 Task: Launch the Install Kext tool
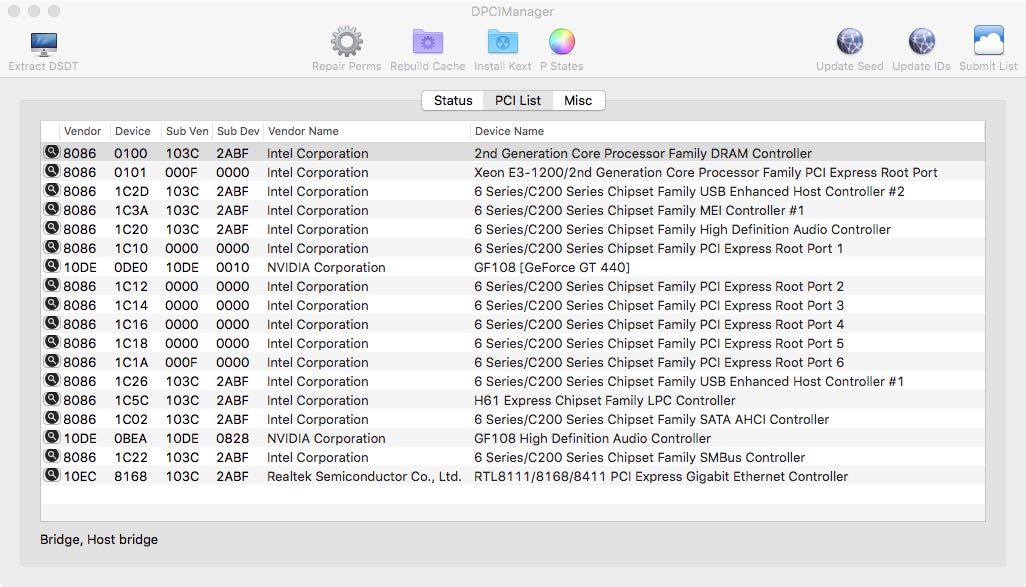point(503,50)
